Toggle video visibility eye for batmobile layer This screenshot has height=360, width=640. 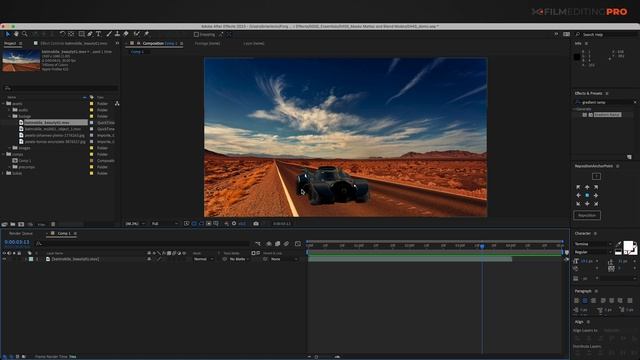[4, 259]
